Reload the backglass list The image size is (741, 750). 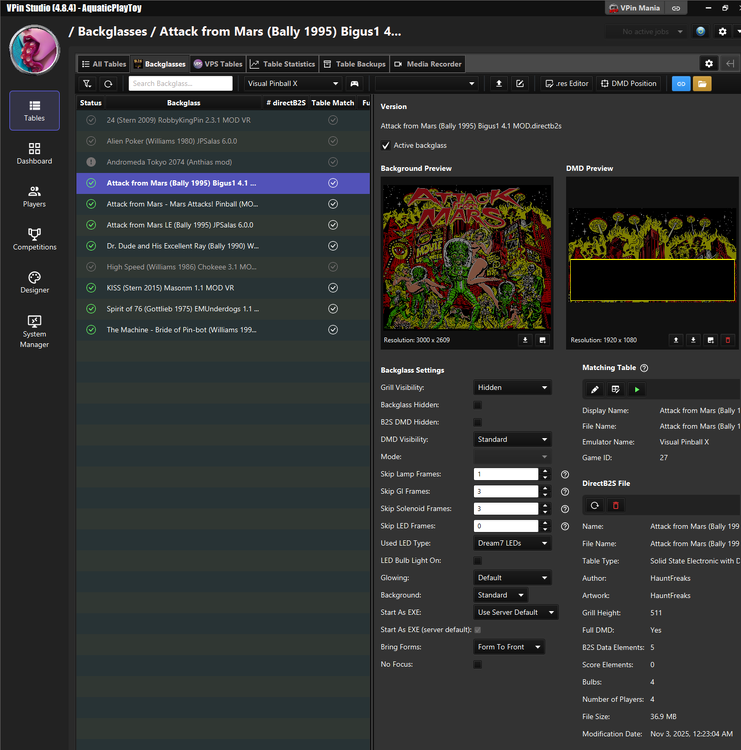pos(108,84)
